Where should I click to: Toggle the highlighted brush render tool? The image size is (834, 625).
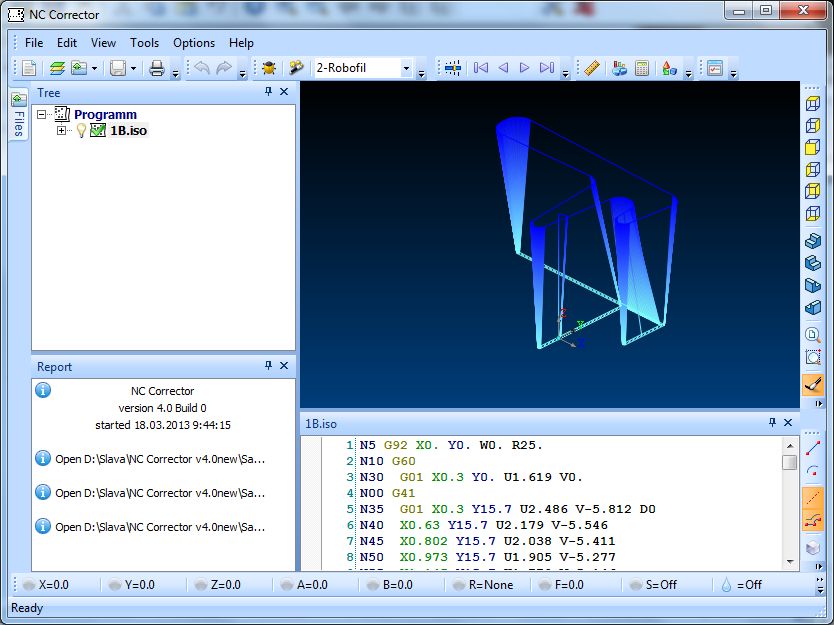812,384
